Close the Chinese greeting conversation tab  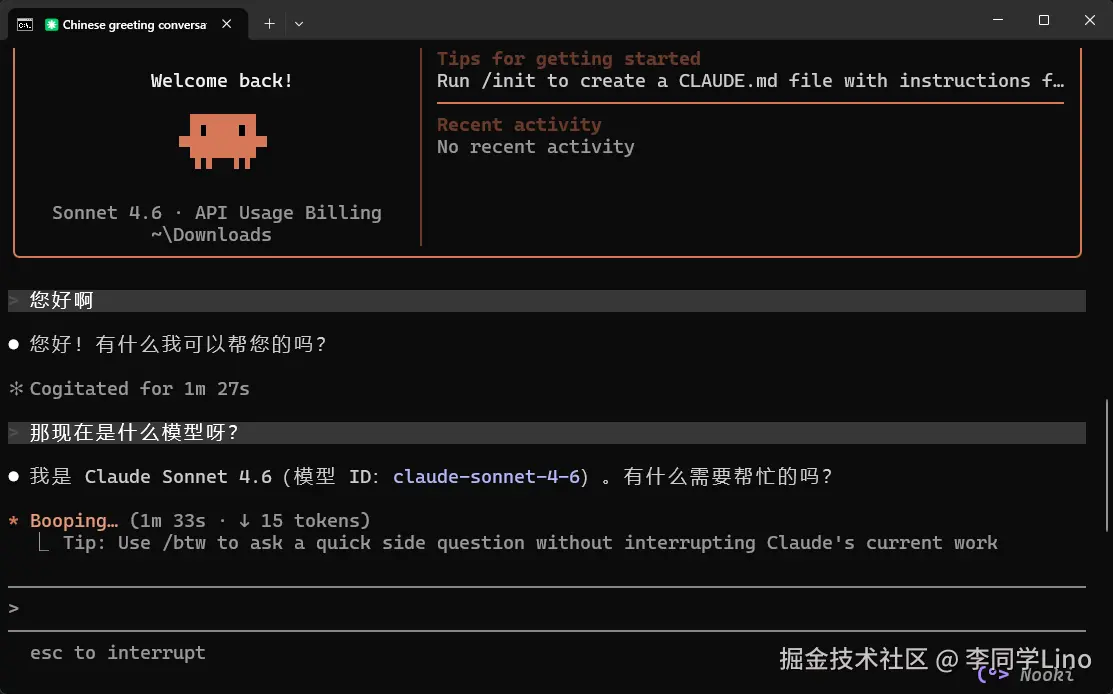coord(226,23)
